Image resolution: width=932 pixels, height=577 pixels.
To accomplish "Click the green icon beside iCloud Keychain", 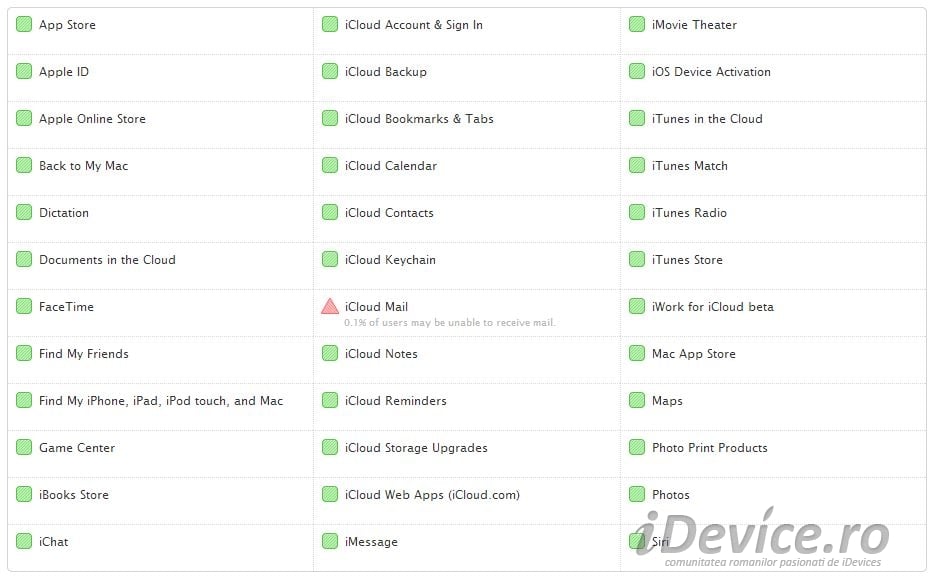I will (x=330, y=259).
